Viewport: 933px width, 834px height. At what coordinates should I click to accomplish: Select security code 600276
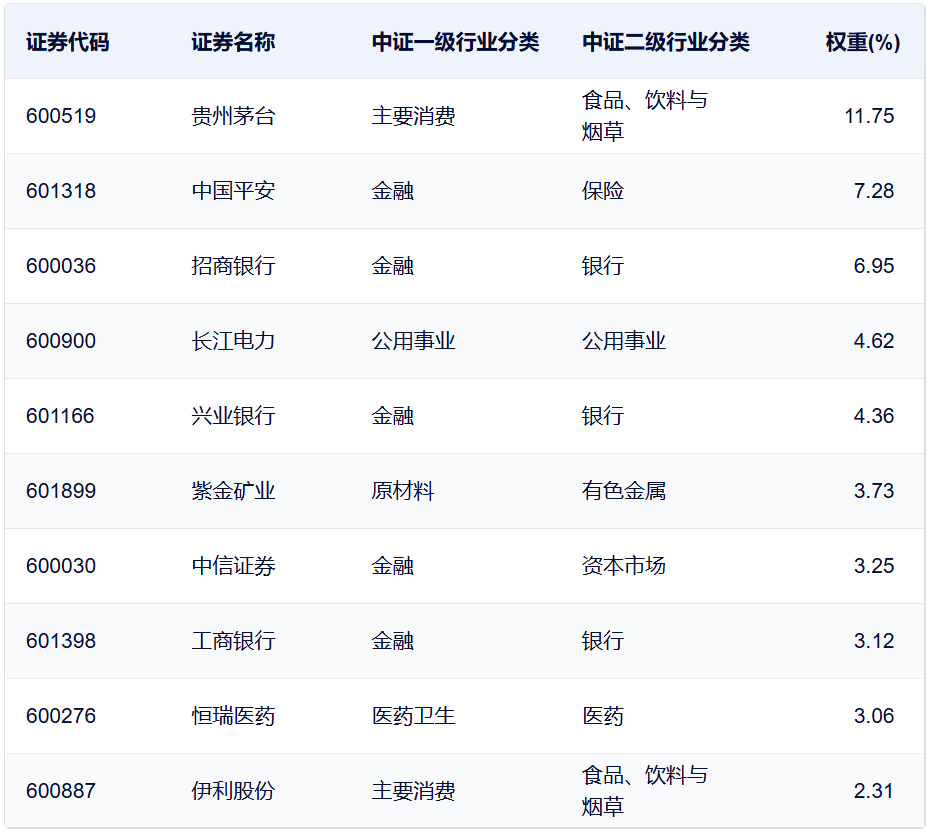61,716
